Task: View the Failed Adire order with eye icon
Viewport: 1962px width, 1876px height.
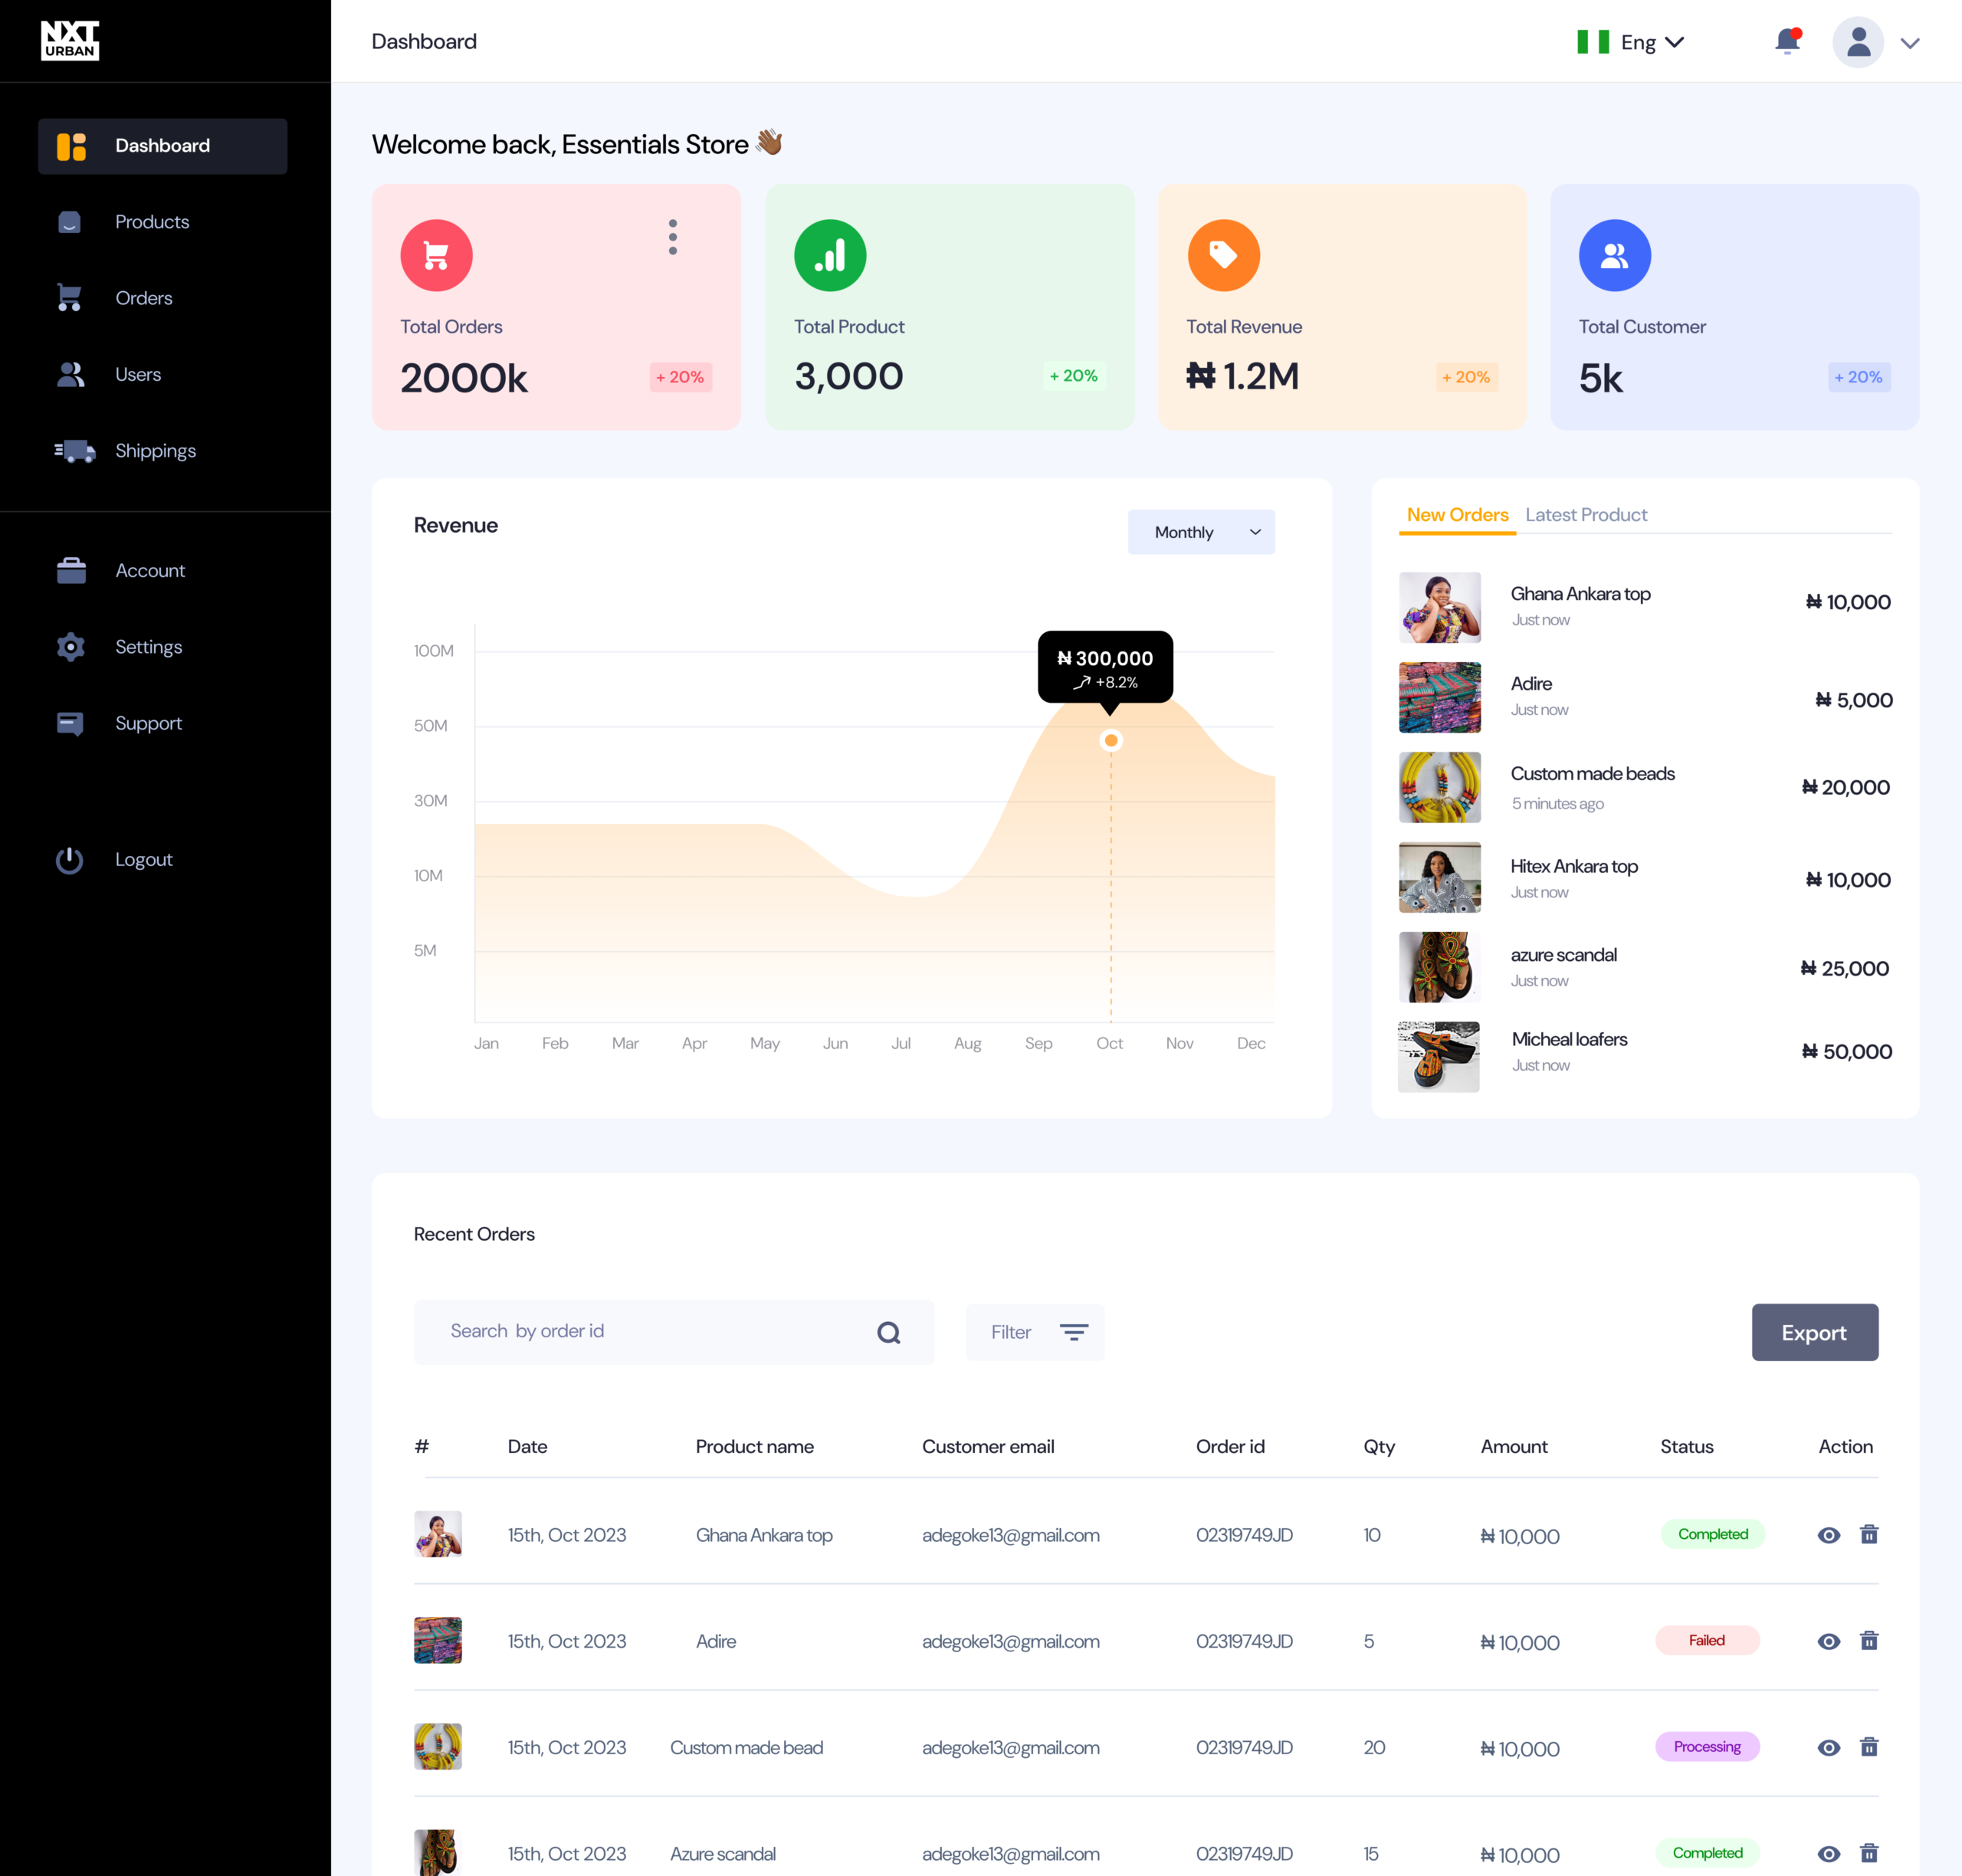Action: tap(1828, 1641)
